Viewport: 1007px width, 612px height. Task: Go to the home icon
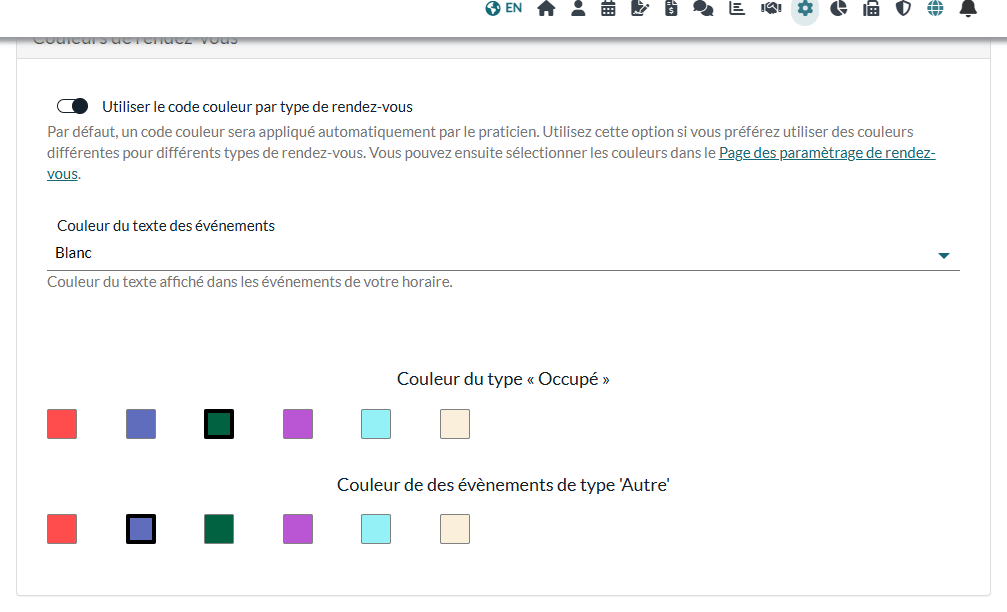[546, 8]
